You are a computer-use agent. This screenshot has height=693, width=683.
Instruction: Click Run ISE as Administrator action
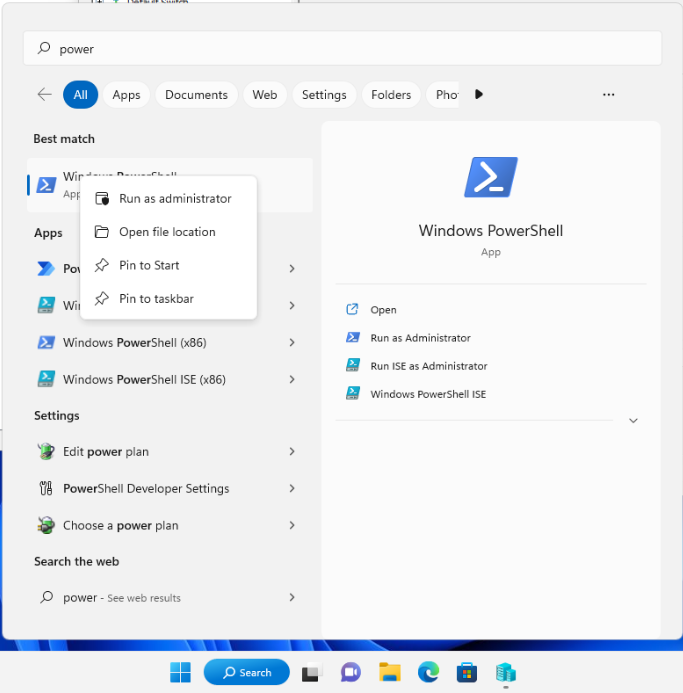click(428, 366)
